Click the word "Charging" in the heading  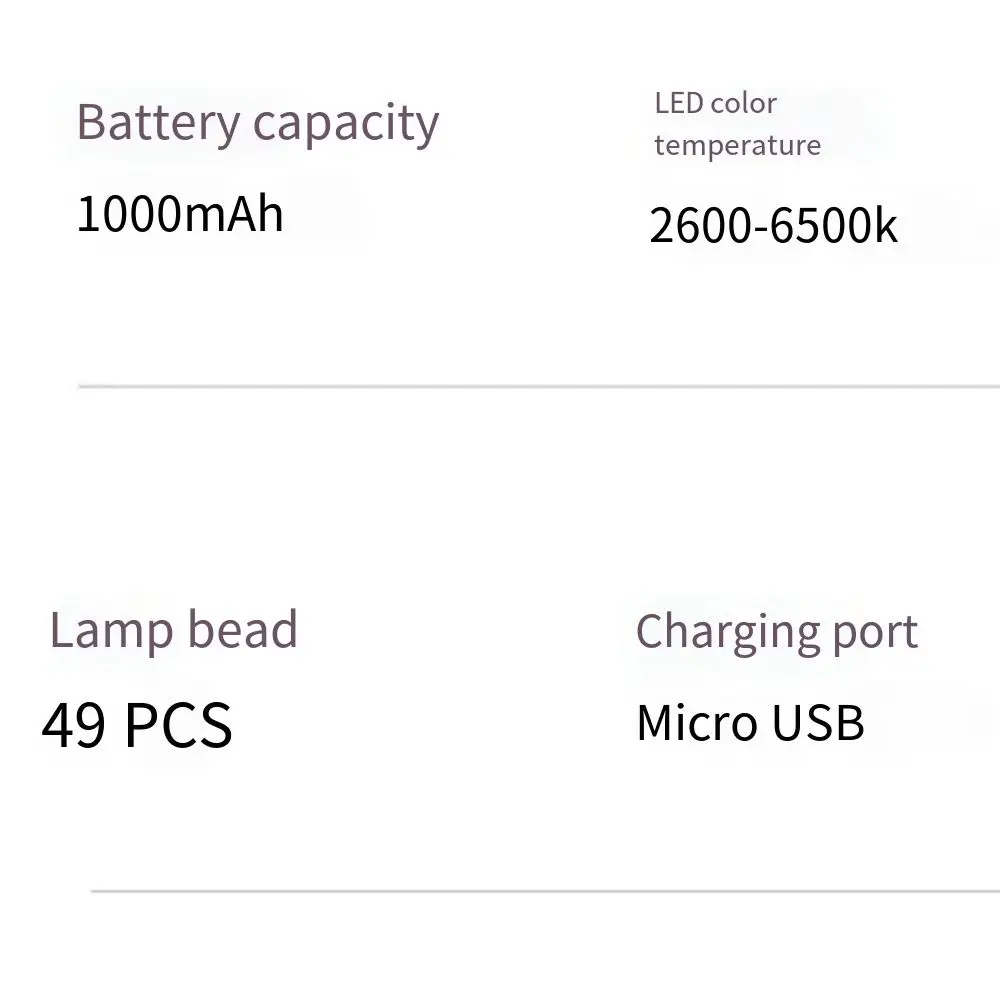[727, 633]
